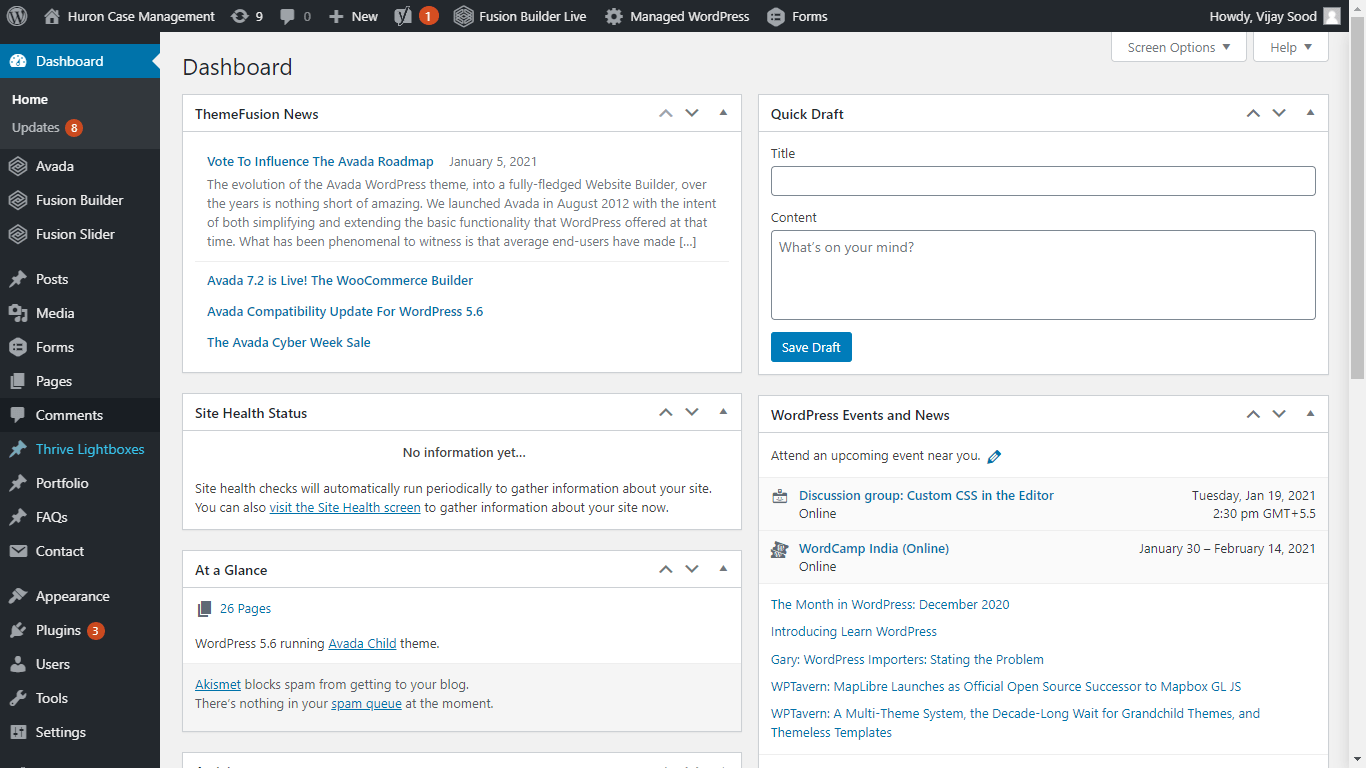The width and height of the screenshot is (1366, 768).
Task: Click the Dashboard gauge icon
Action: [18, 61]
